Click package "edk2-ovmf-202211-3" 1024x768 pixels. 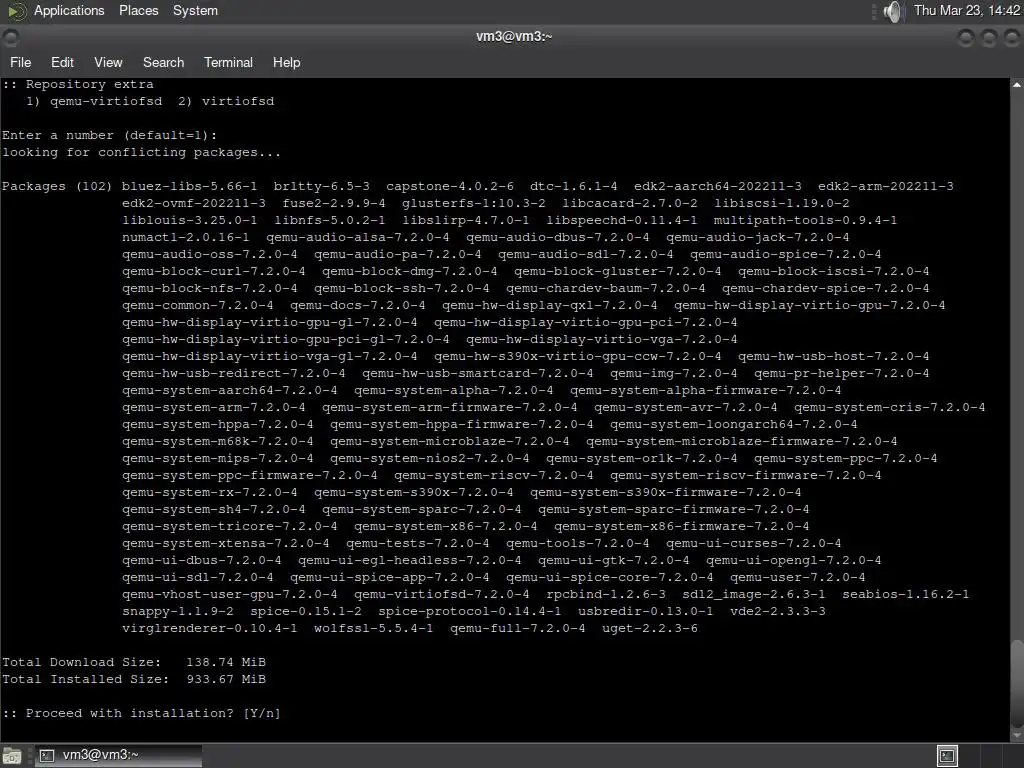[194, 203]
